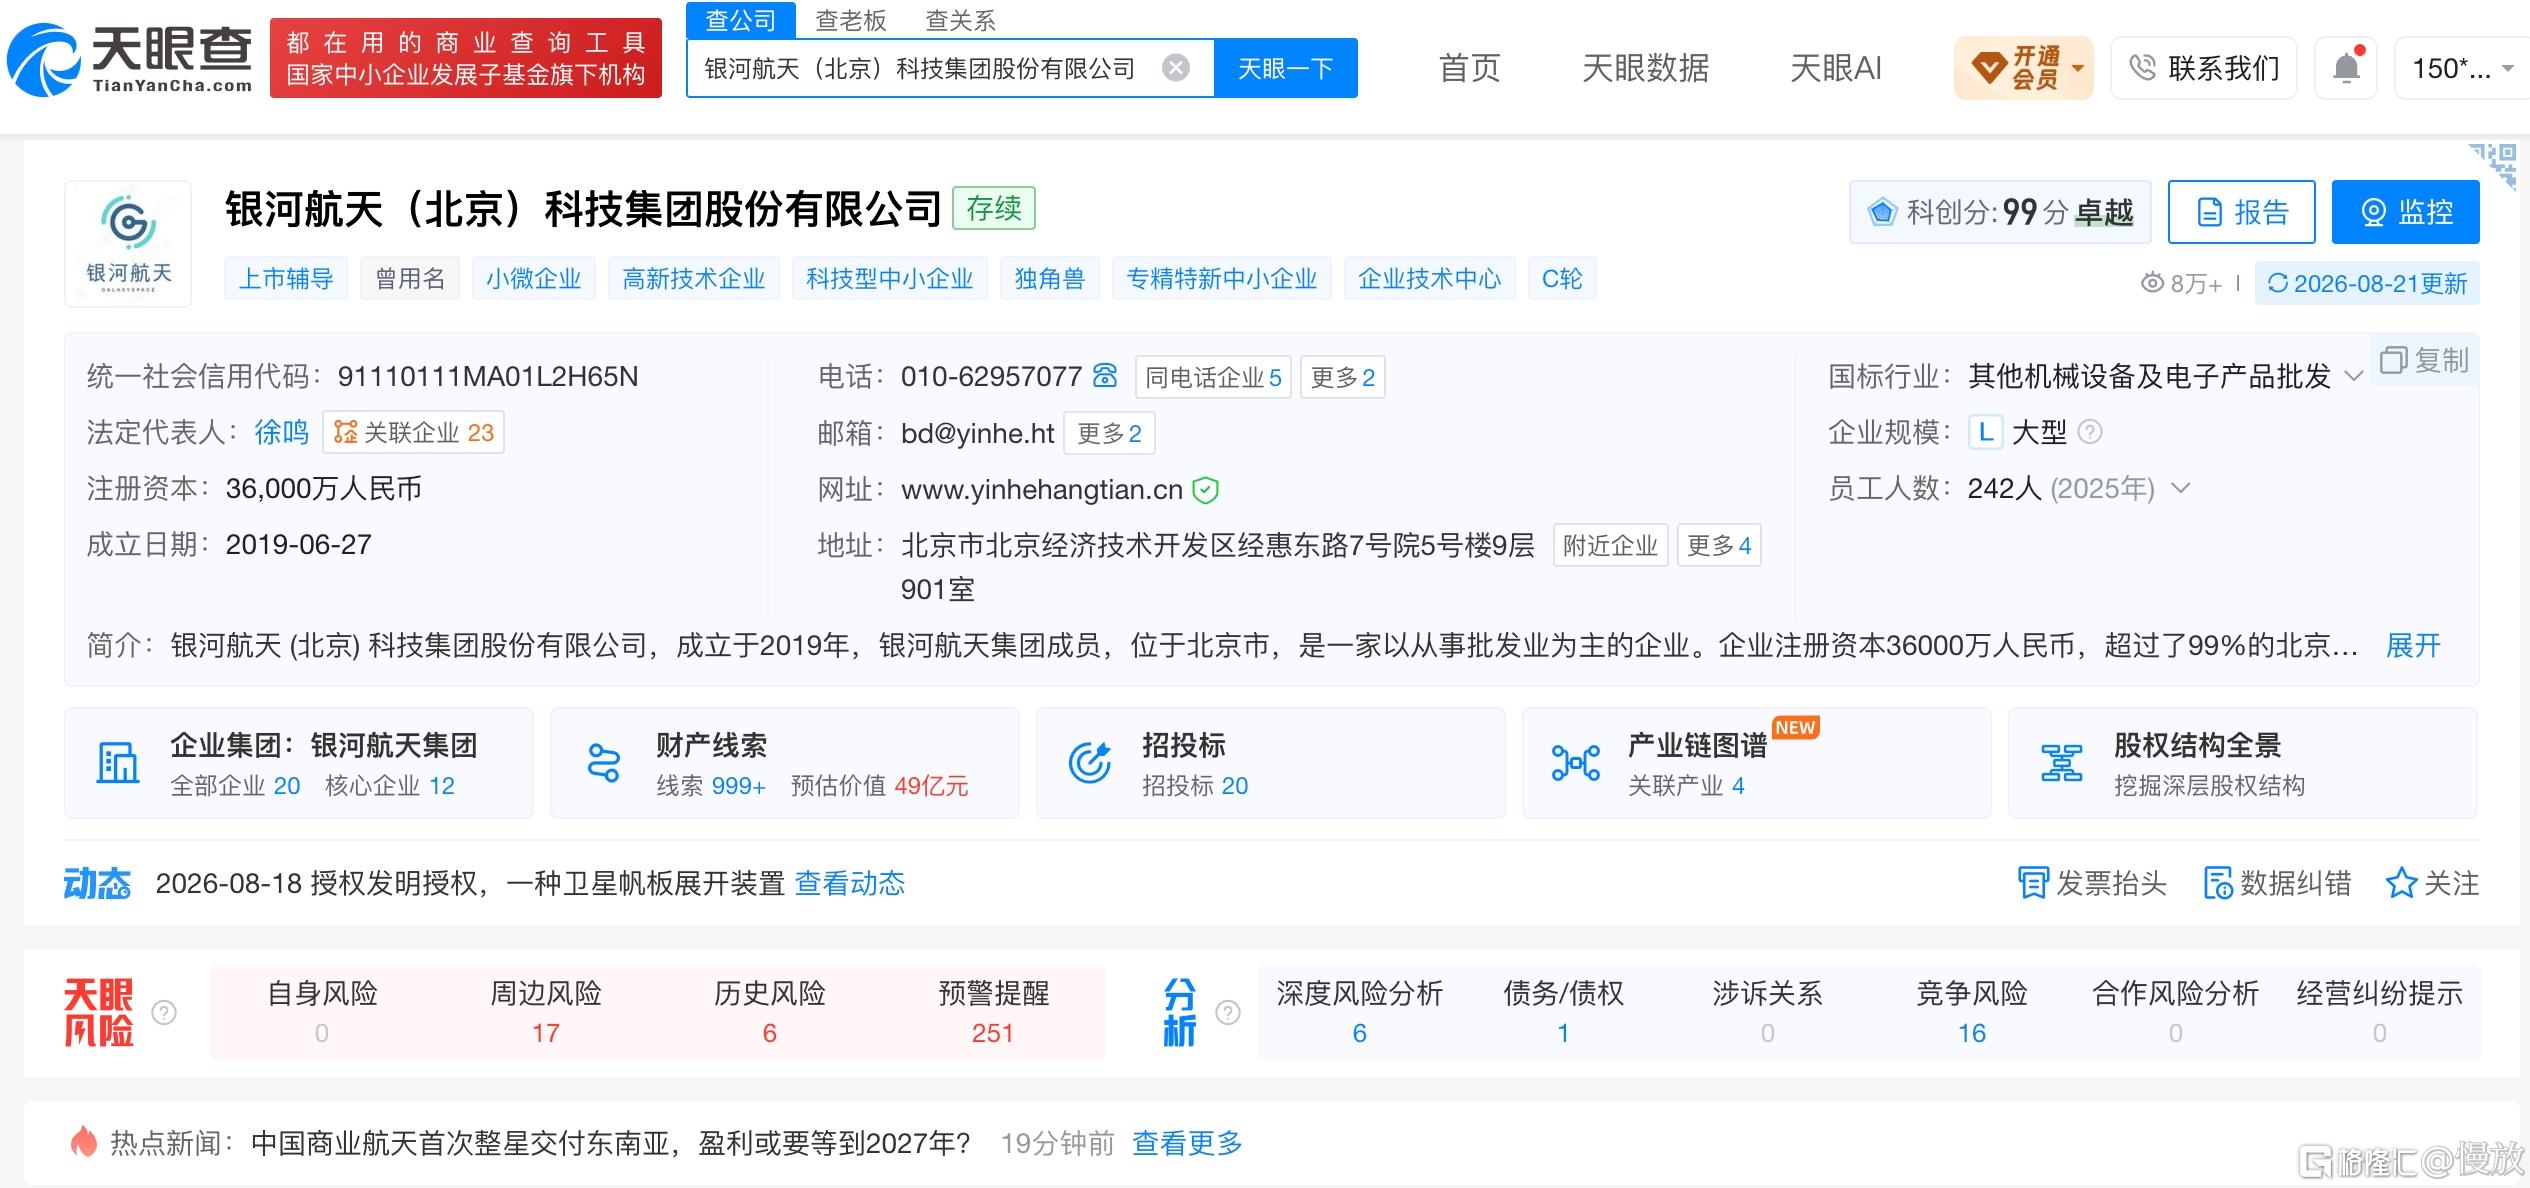Image resolution: width=2530 pixels, height=1188 pixels.
Task: Click the www.yinhehangtian.cn website link
Action: (x=1042, y=490)
